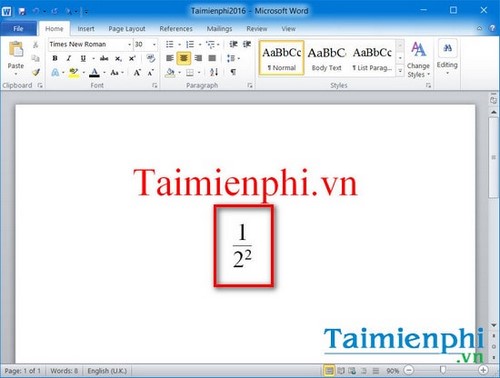Toggle Bold formatting
Viewport: 500px width, 378px height.
(55, 58)
